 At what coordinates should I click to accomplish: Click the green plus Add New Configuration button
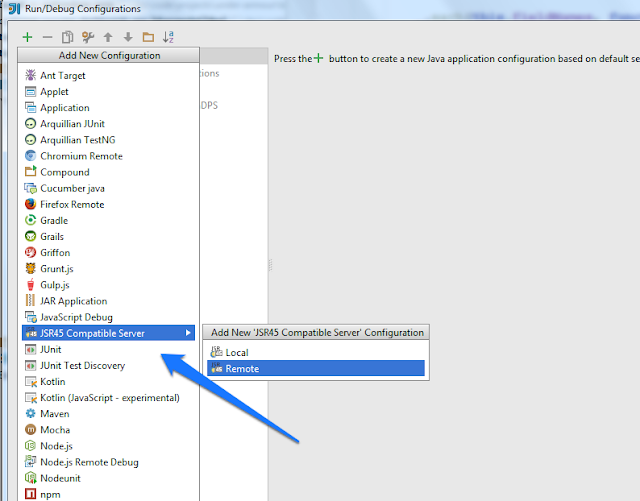coord(27,37)
